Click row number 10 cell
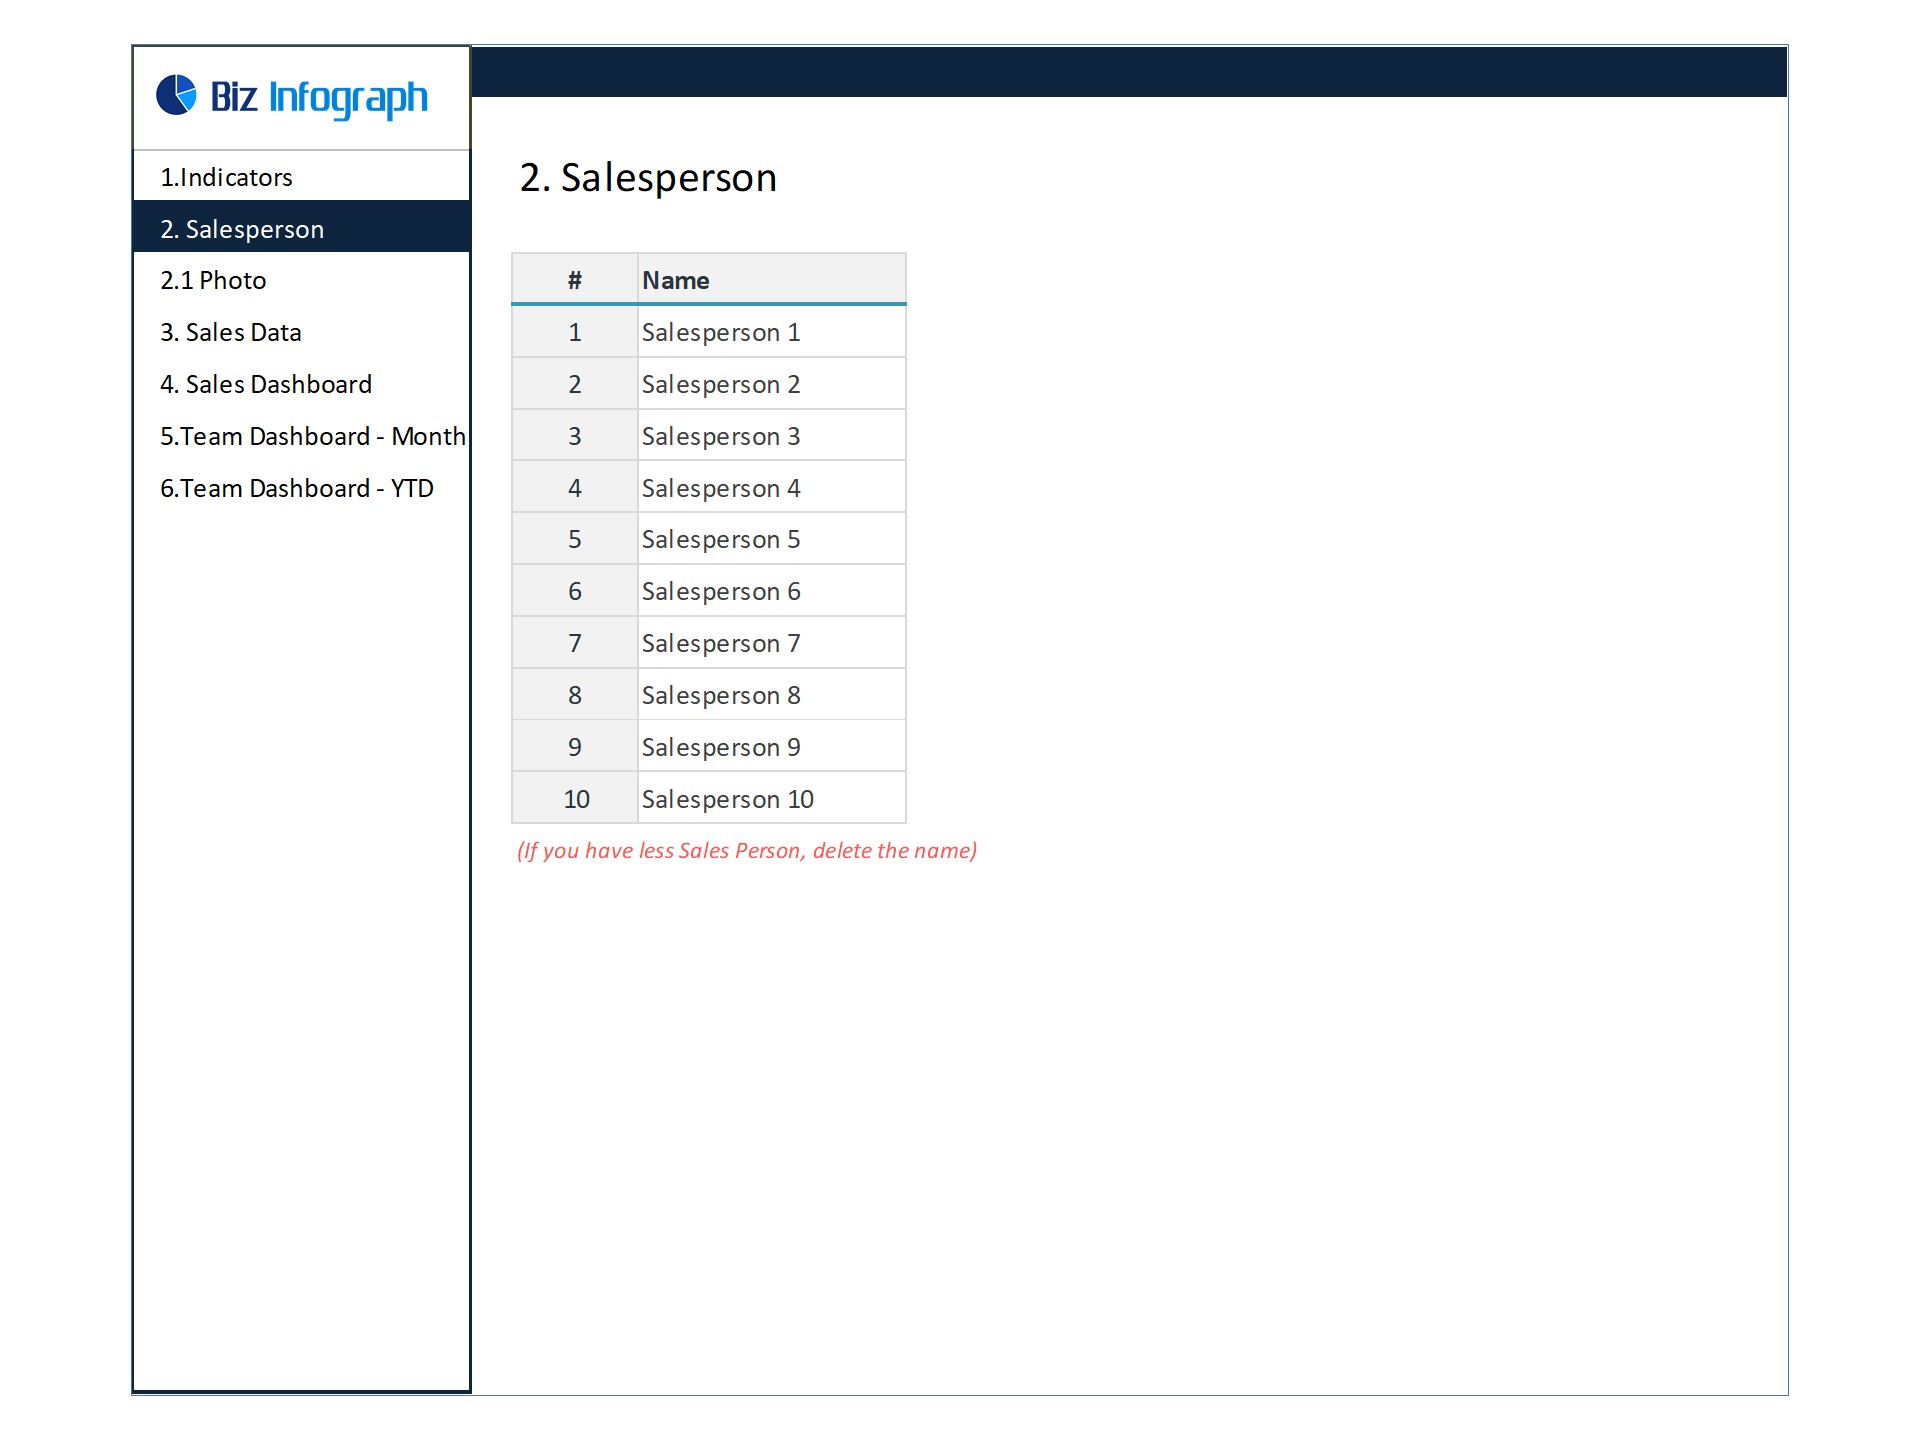The width and height of the screenshot is (1920, 1440). point(575,799)
